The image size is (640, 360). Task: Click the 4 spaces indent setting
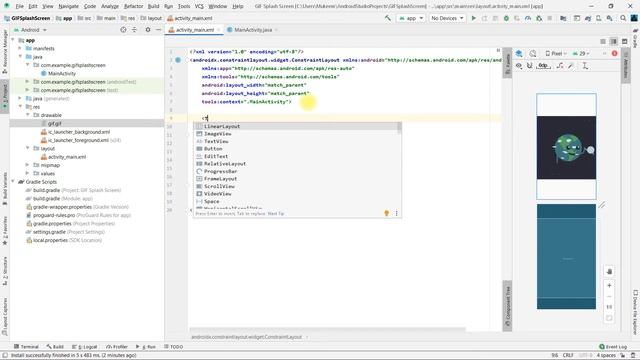606,355
